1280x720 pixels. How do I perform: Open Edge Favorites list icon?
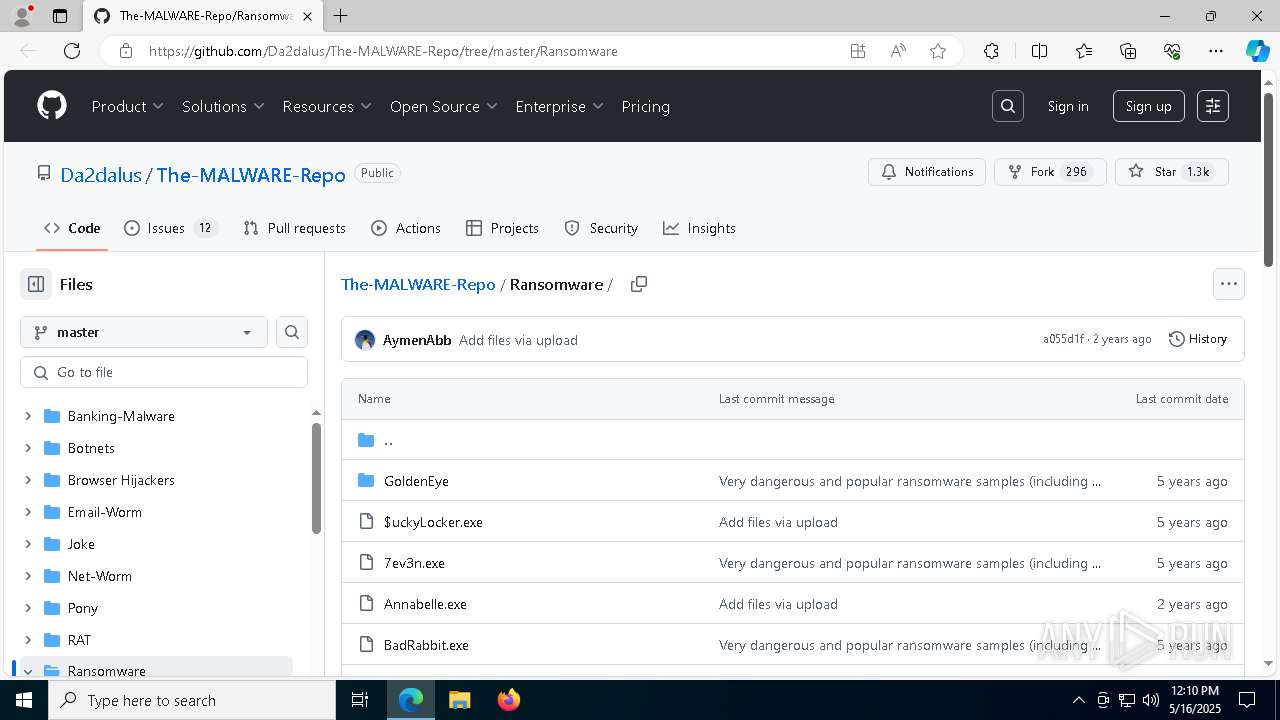click(x=1084, y=51)
